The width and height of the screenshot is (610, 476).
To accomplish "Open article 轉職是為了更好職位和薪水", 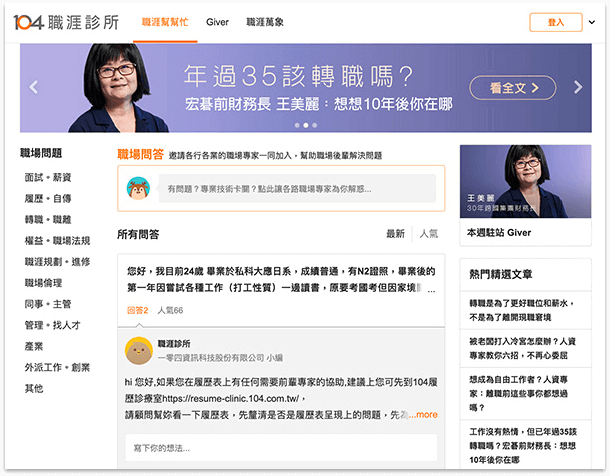I will click(x=521, y=310).
